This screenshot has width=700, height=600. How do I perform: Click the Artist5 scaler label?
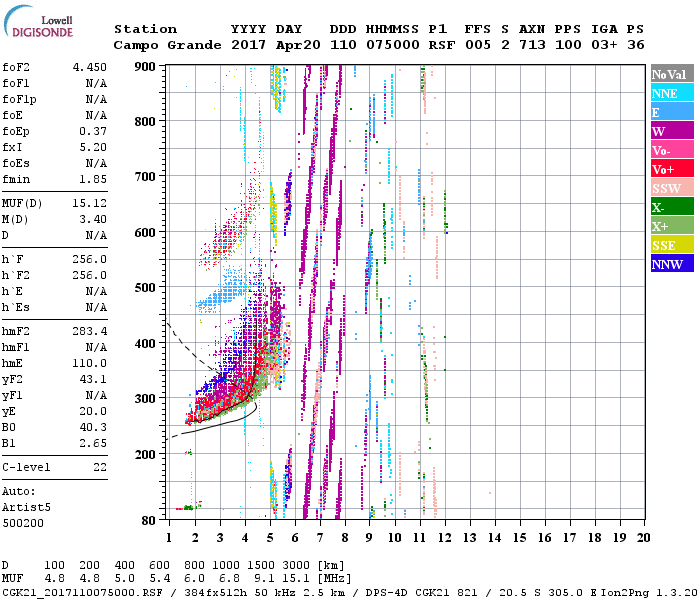click(x=26, y=508)
